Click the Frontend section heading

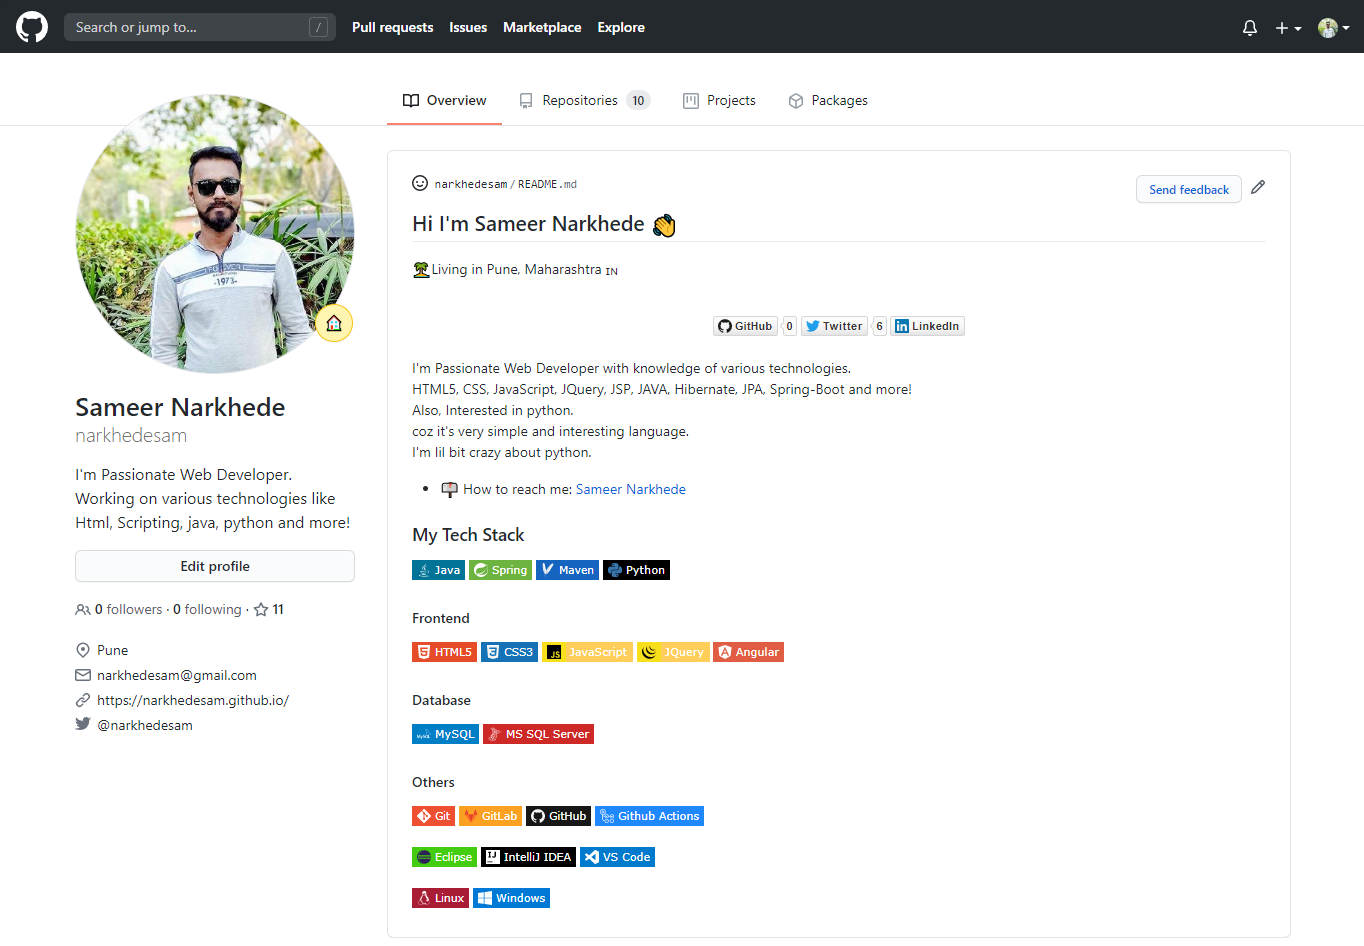coord(441,618)
